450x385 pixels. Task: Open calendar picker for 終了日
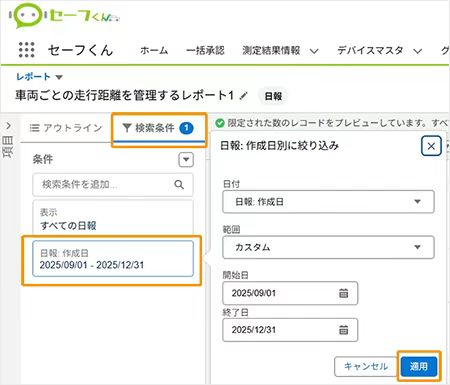click(343, 330)
